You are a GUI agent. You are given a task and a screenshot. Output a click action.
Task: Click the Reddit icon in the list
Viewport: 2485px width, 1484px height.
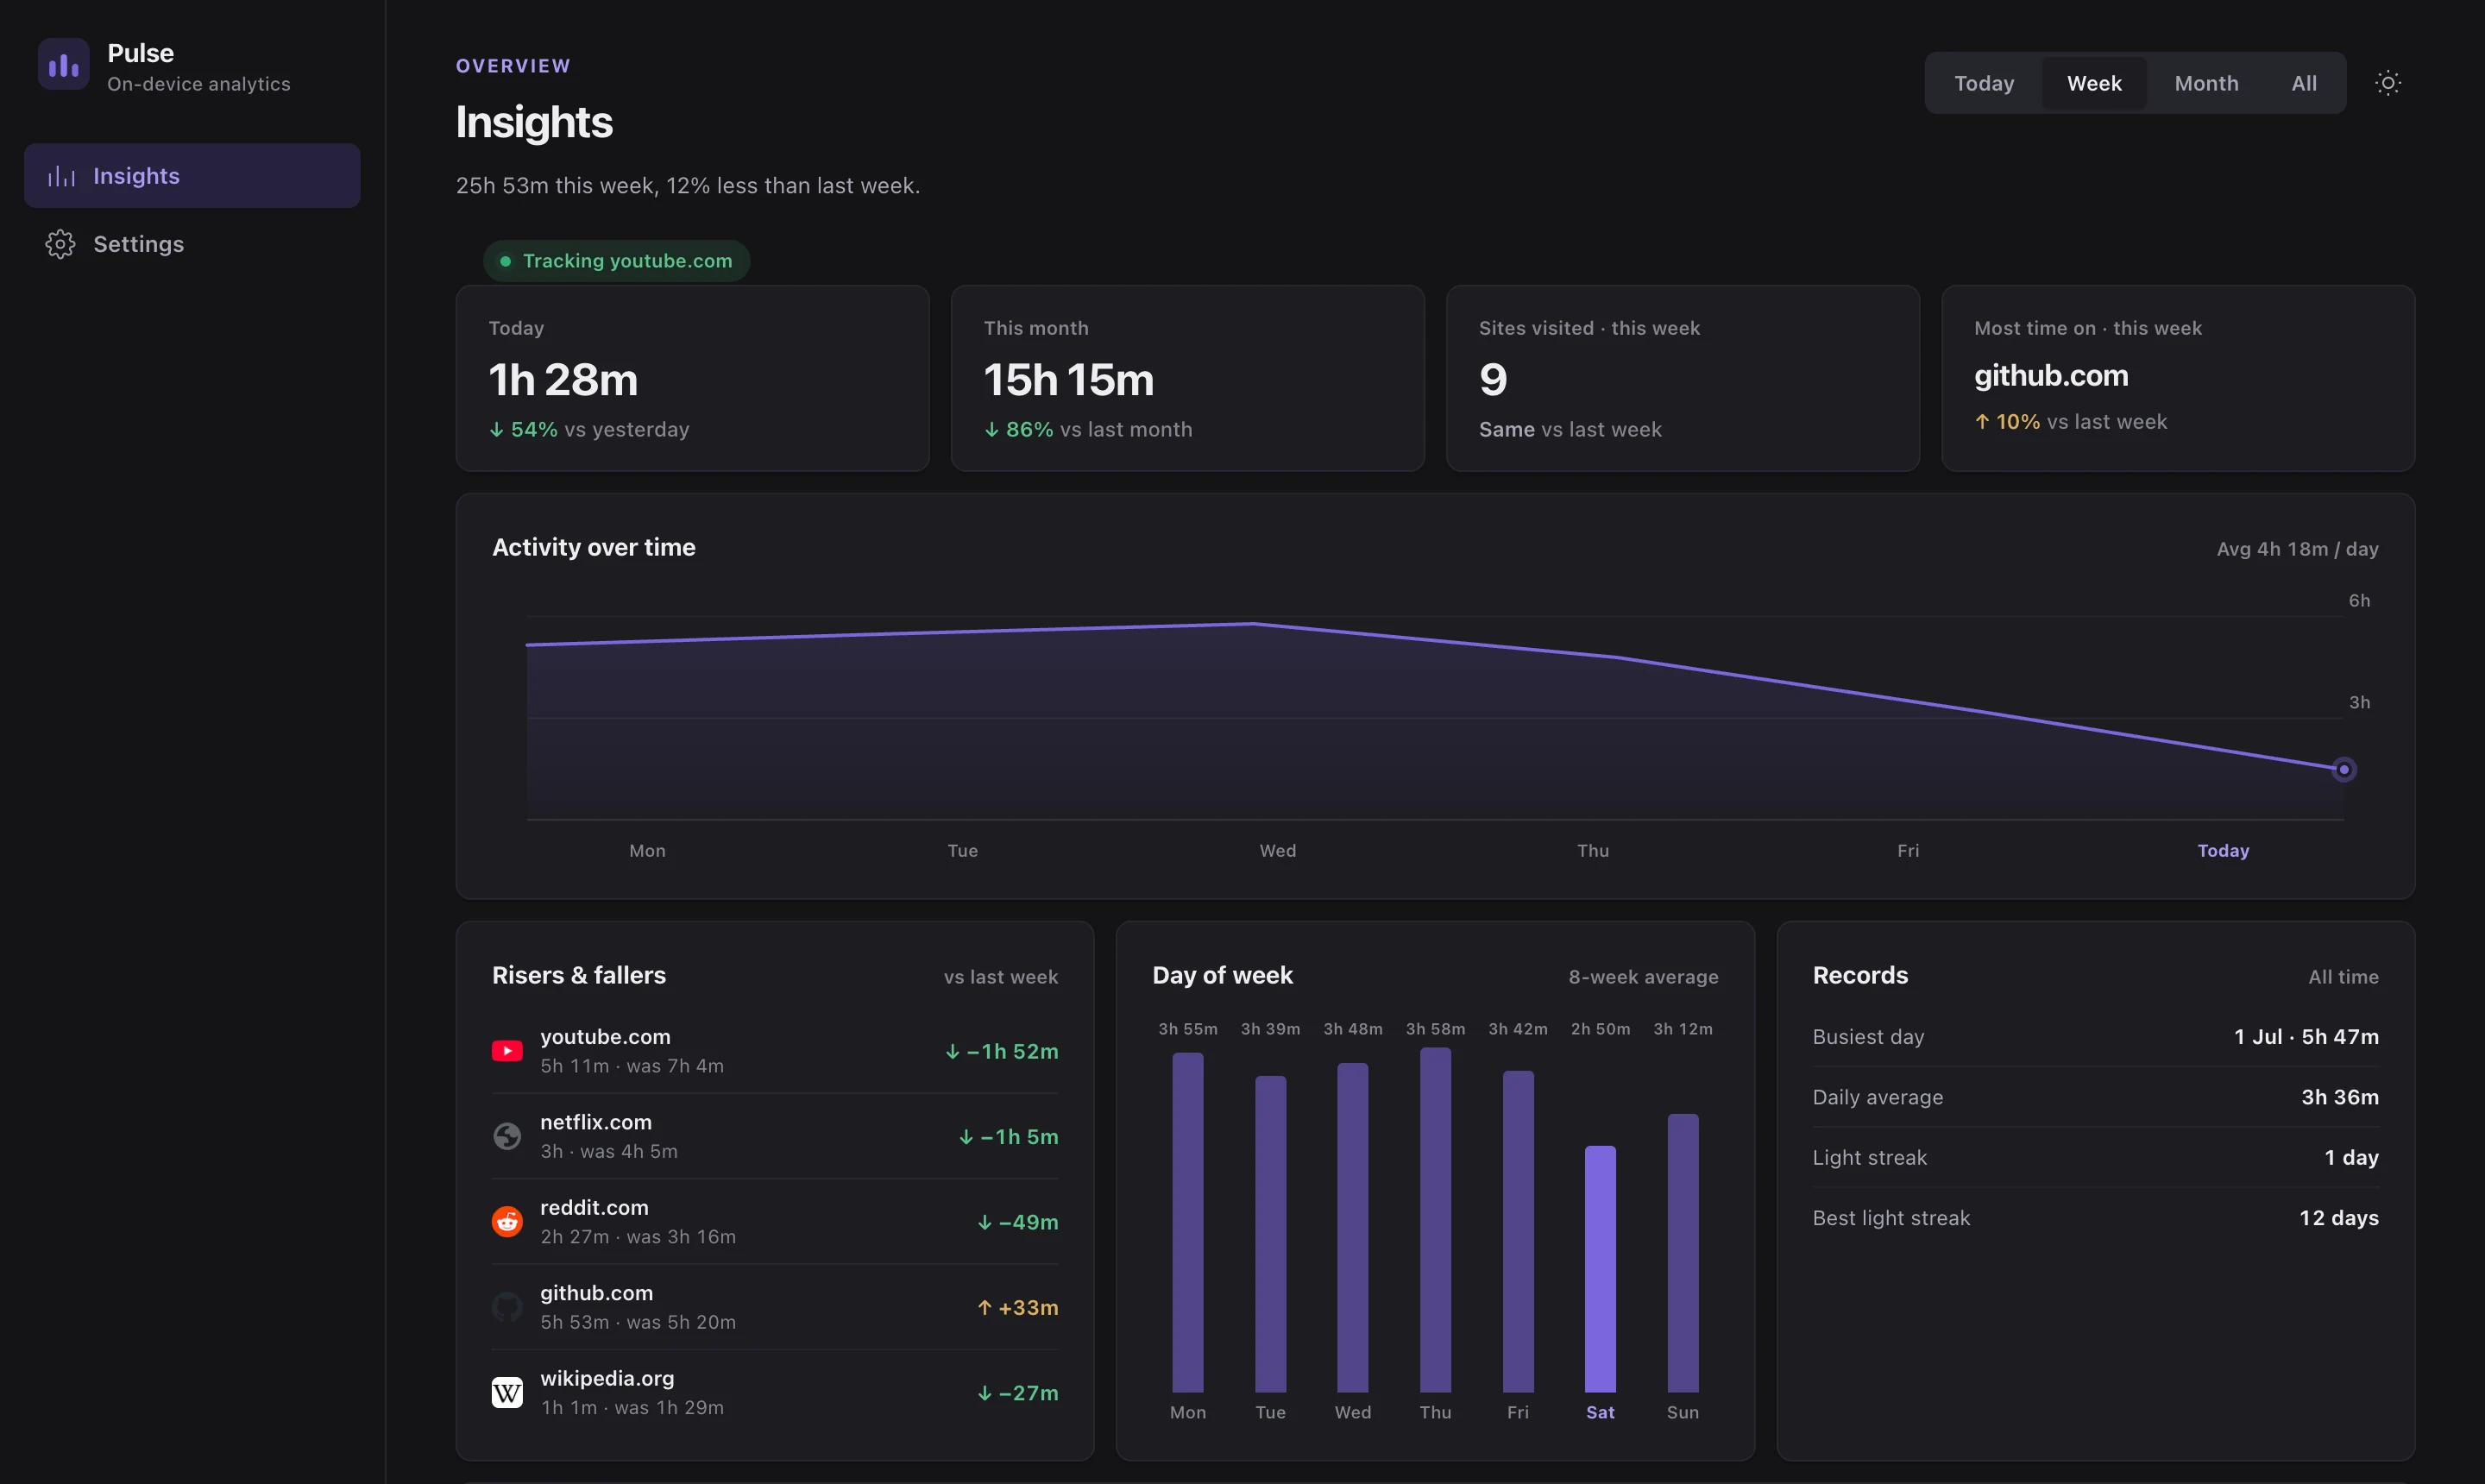(x=507, y=1221)
